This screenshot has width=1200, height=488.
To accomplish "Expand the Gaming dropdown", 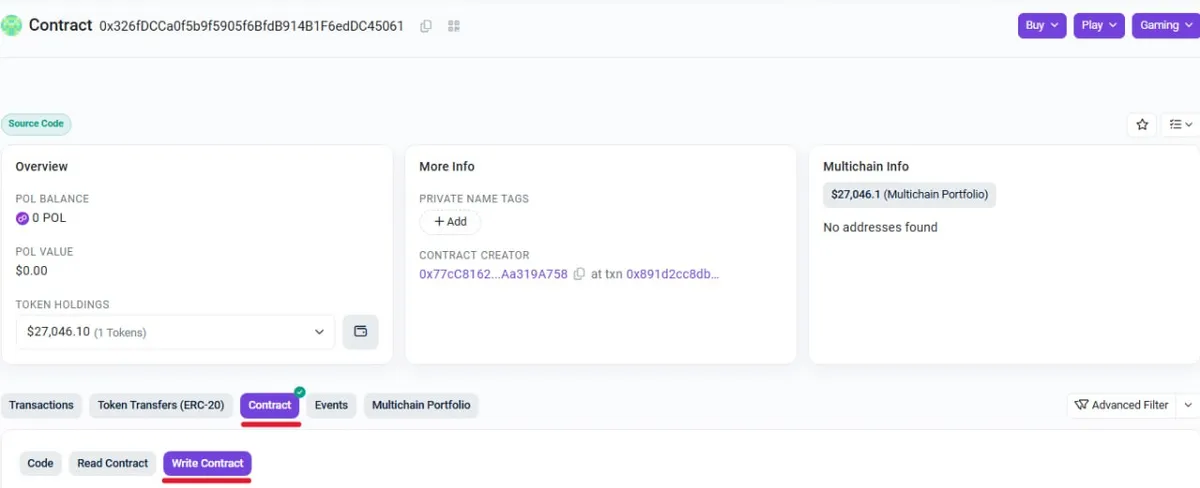I will (1165, 26).
